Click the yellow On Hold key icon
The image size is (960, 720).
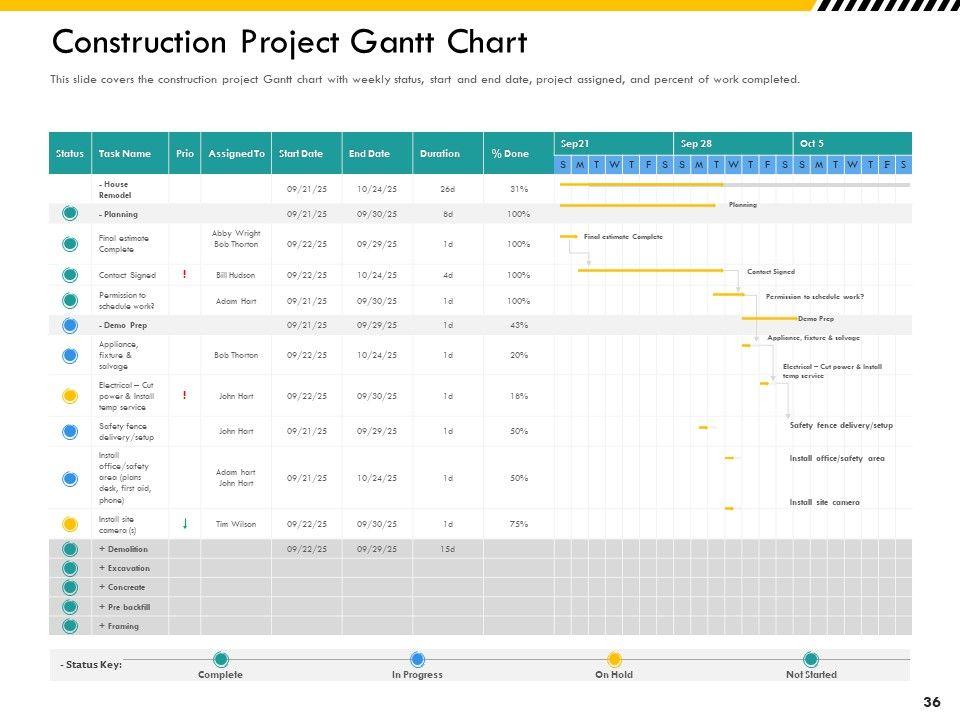click(614, 659)
